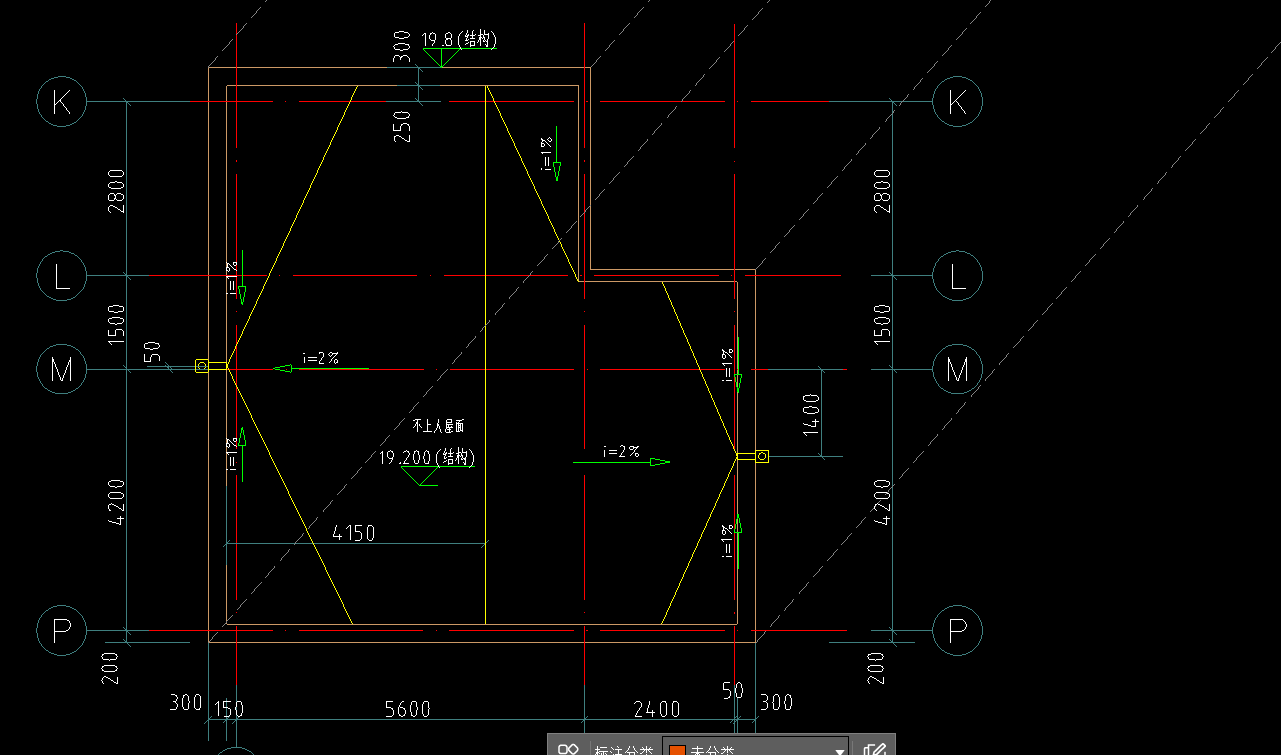Image resolution: width=1281 pixels, height=755 pixels.
Task: Select the 300 dimension at top
Action: (403, 46)
